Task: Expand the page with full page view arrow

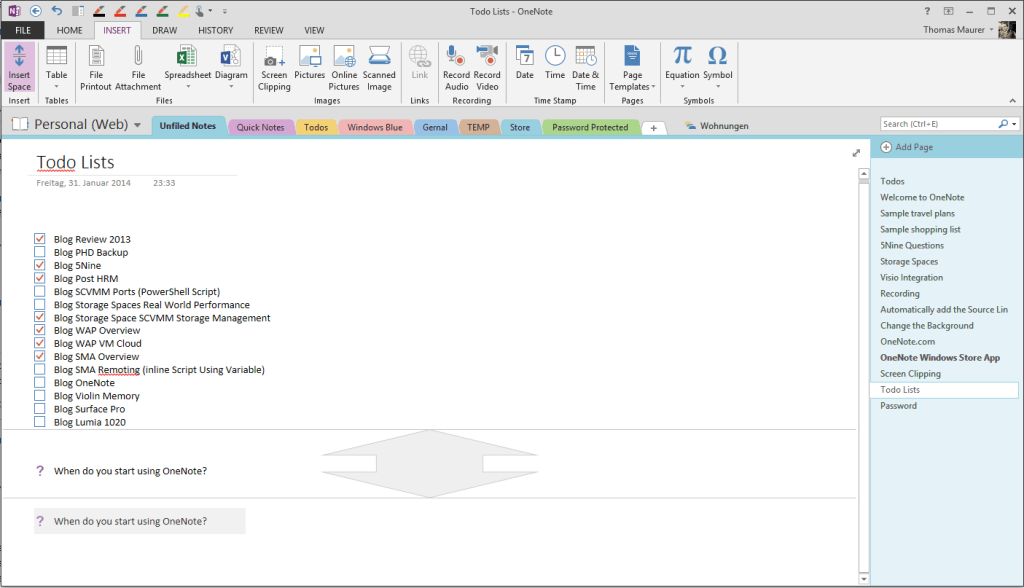Action: point(856,153)
